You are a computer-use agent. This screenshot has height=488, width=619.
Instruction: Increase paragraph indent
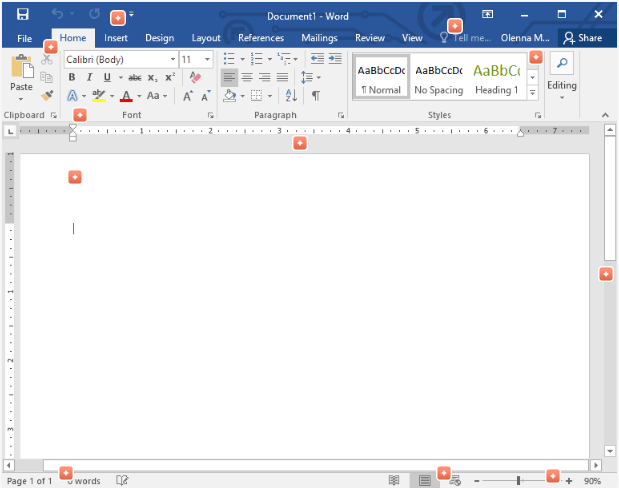point(335,59)
